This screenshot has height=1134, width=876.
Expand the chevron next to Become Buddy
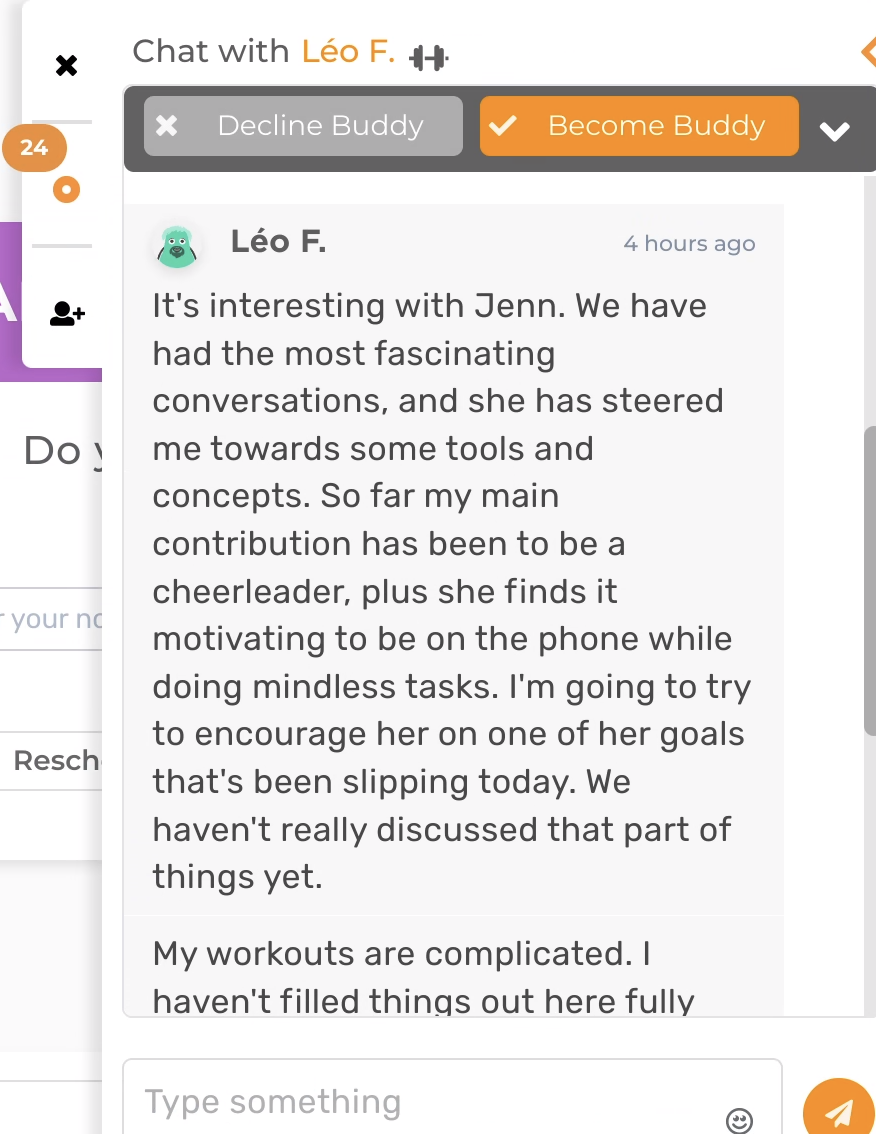coord(834,131)
